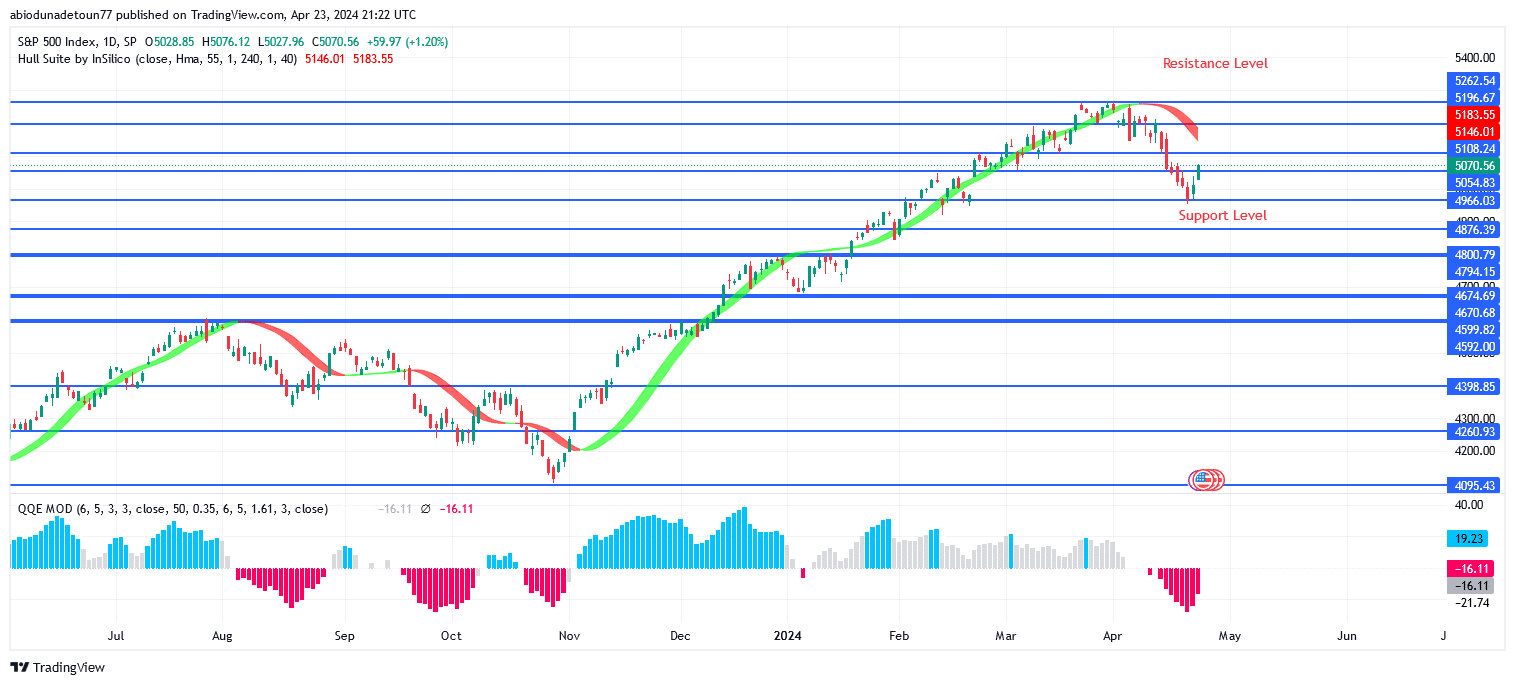Click the red 5183.55 Hull value label
1515x685 pixels.
click(1475, 114)
